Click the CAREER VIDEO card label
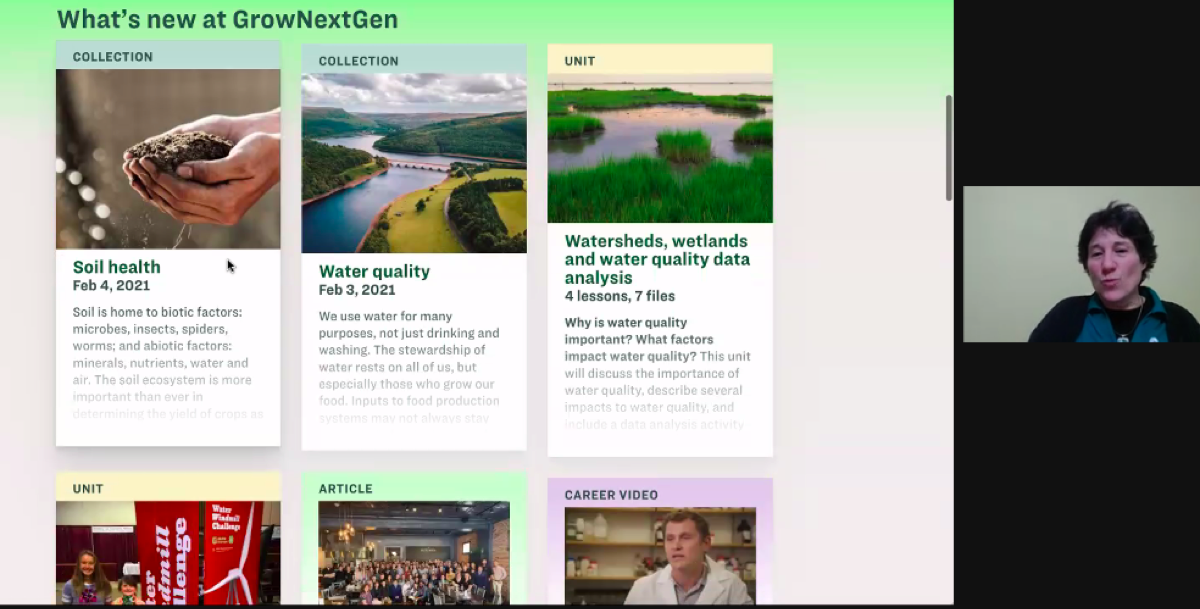Image resolution: width=1200 pixels, height=609 pixels. pos(611,495)
